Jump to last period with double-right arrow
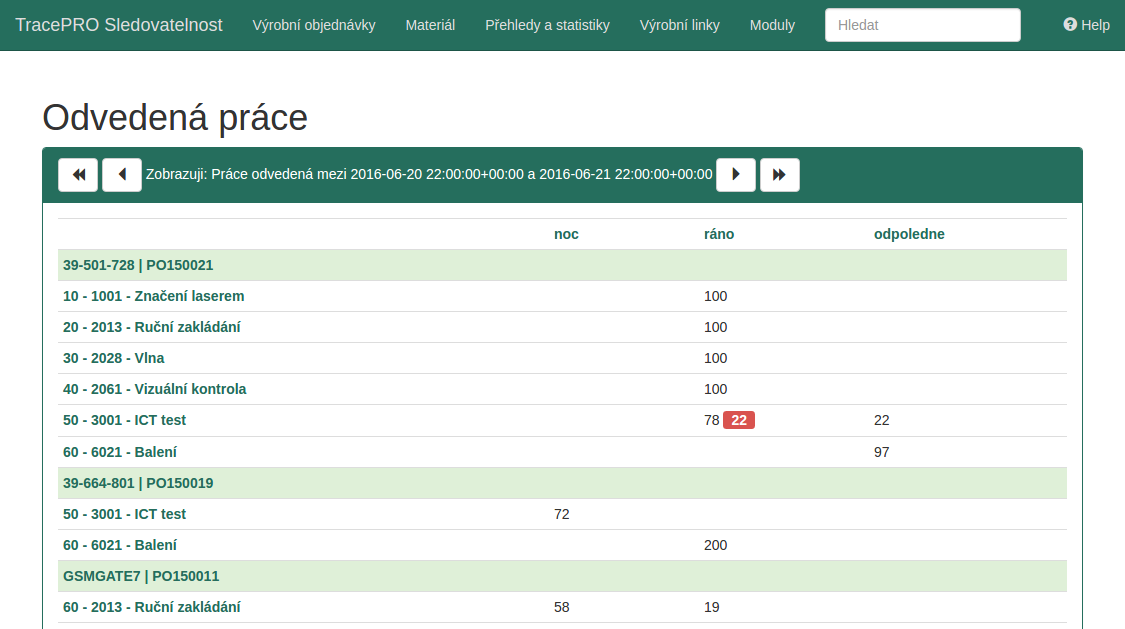This screenshot has height=629, width=1125. [x=780, y=174]
